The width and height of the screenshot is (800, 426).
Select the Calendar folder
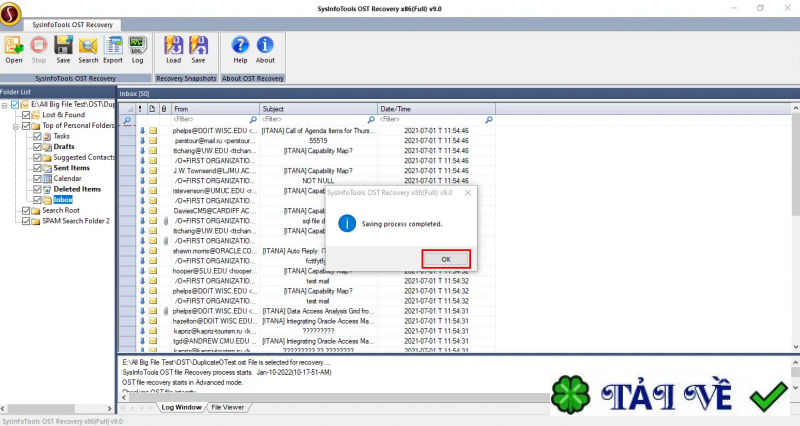click(67, 179)
